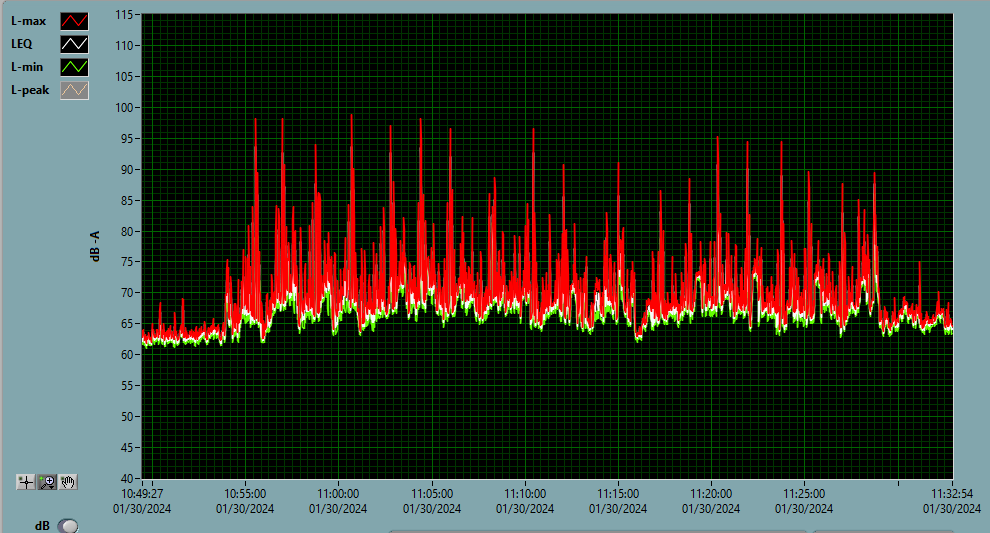Click the Y-axis minimum value 40
The image size is (990, 533).
coord(129,477)
